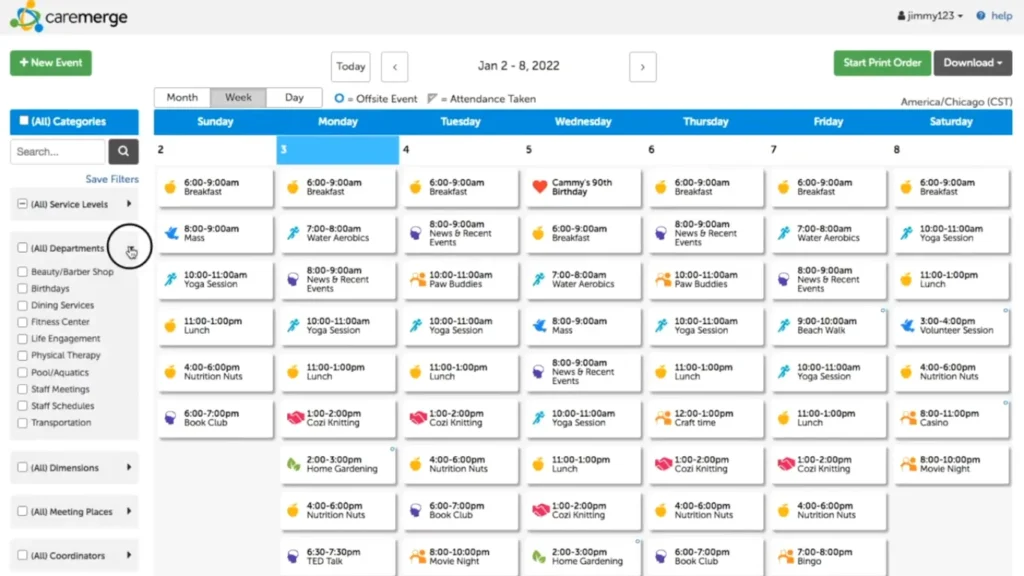Collapse the Departments filter arrow
The width and height of the screenshot is (1024, 576).
pos(130,248)
